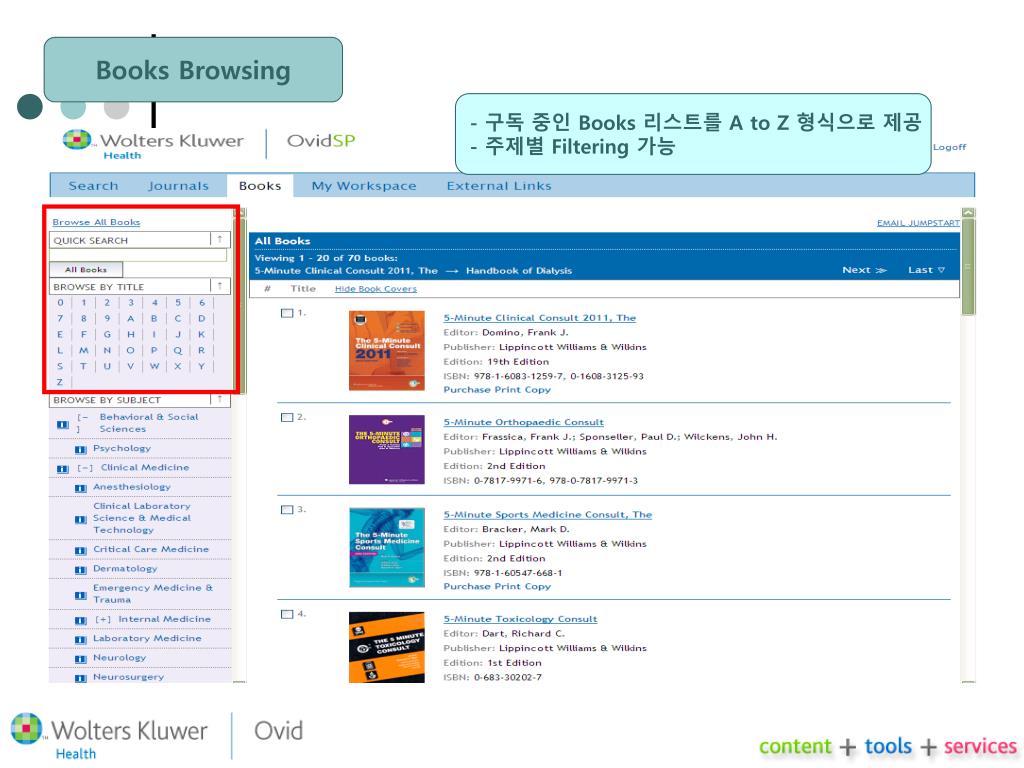Click the Wolters Kluwer Health header logo
This screenshot has height=768, width=1024.
click(x=153, y=144)
